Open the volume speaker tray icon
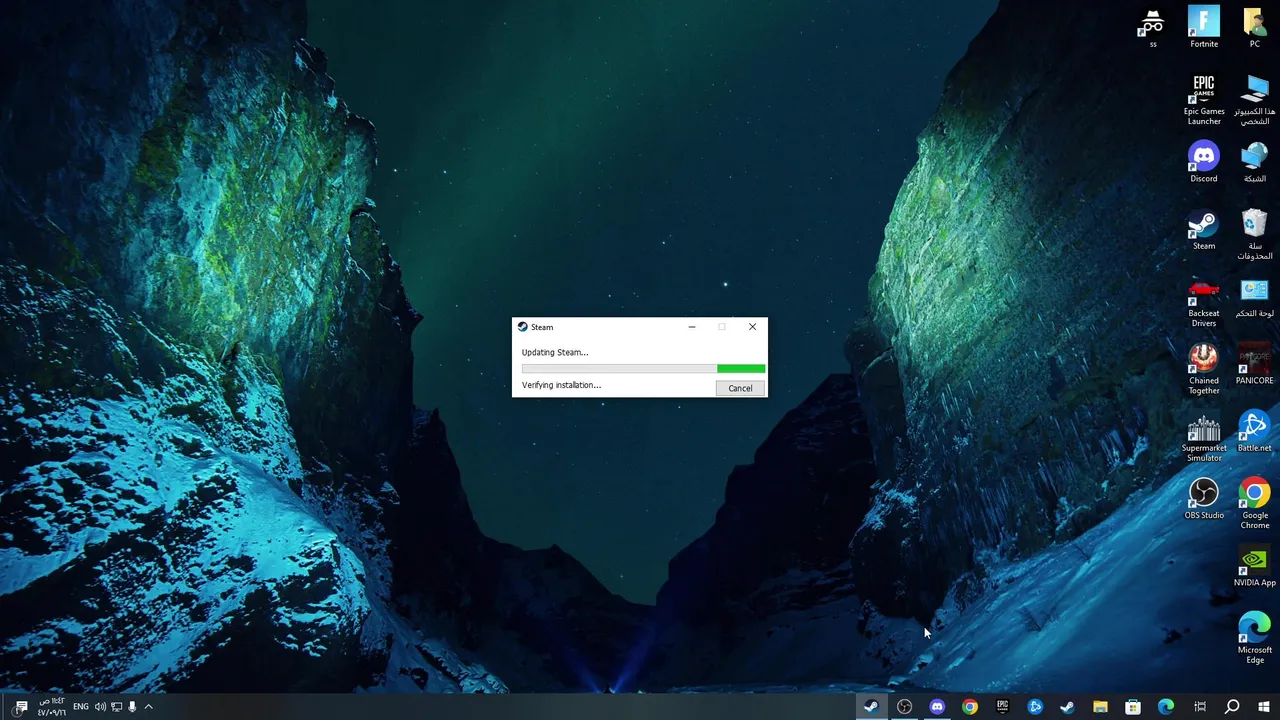This screenshot has height=720, width=1280. coord(100,707)
